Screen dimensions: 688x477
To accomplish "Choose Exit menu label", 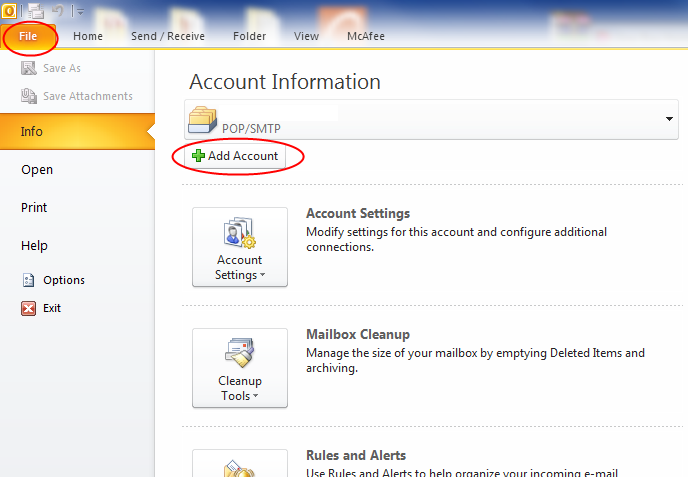I will pos(52,308).
